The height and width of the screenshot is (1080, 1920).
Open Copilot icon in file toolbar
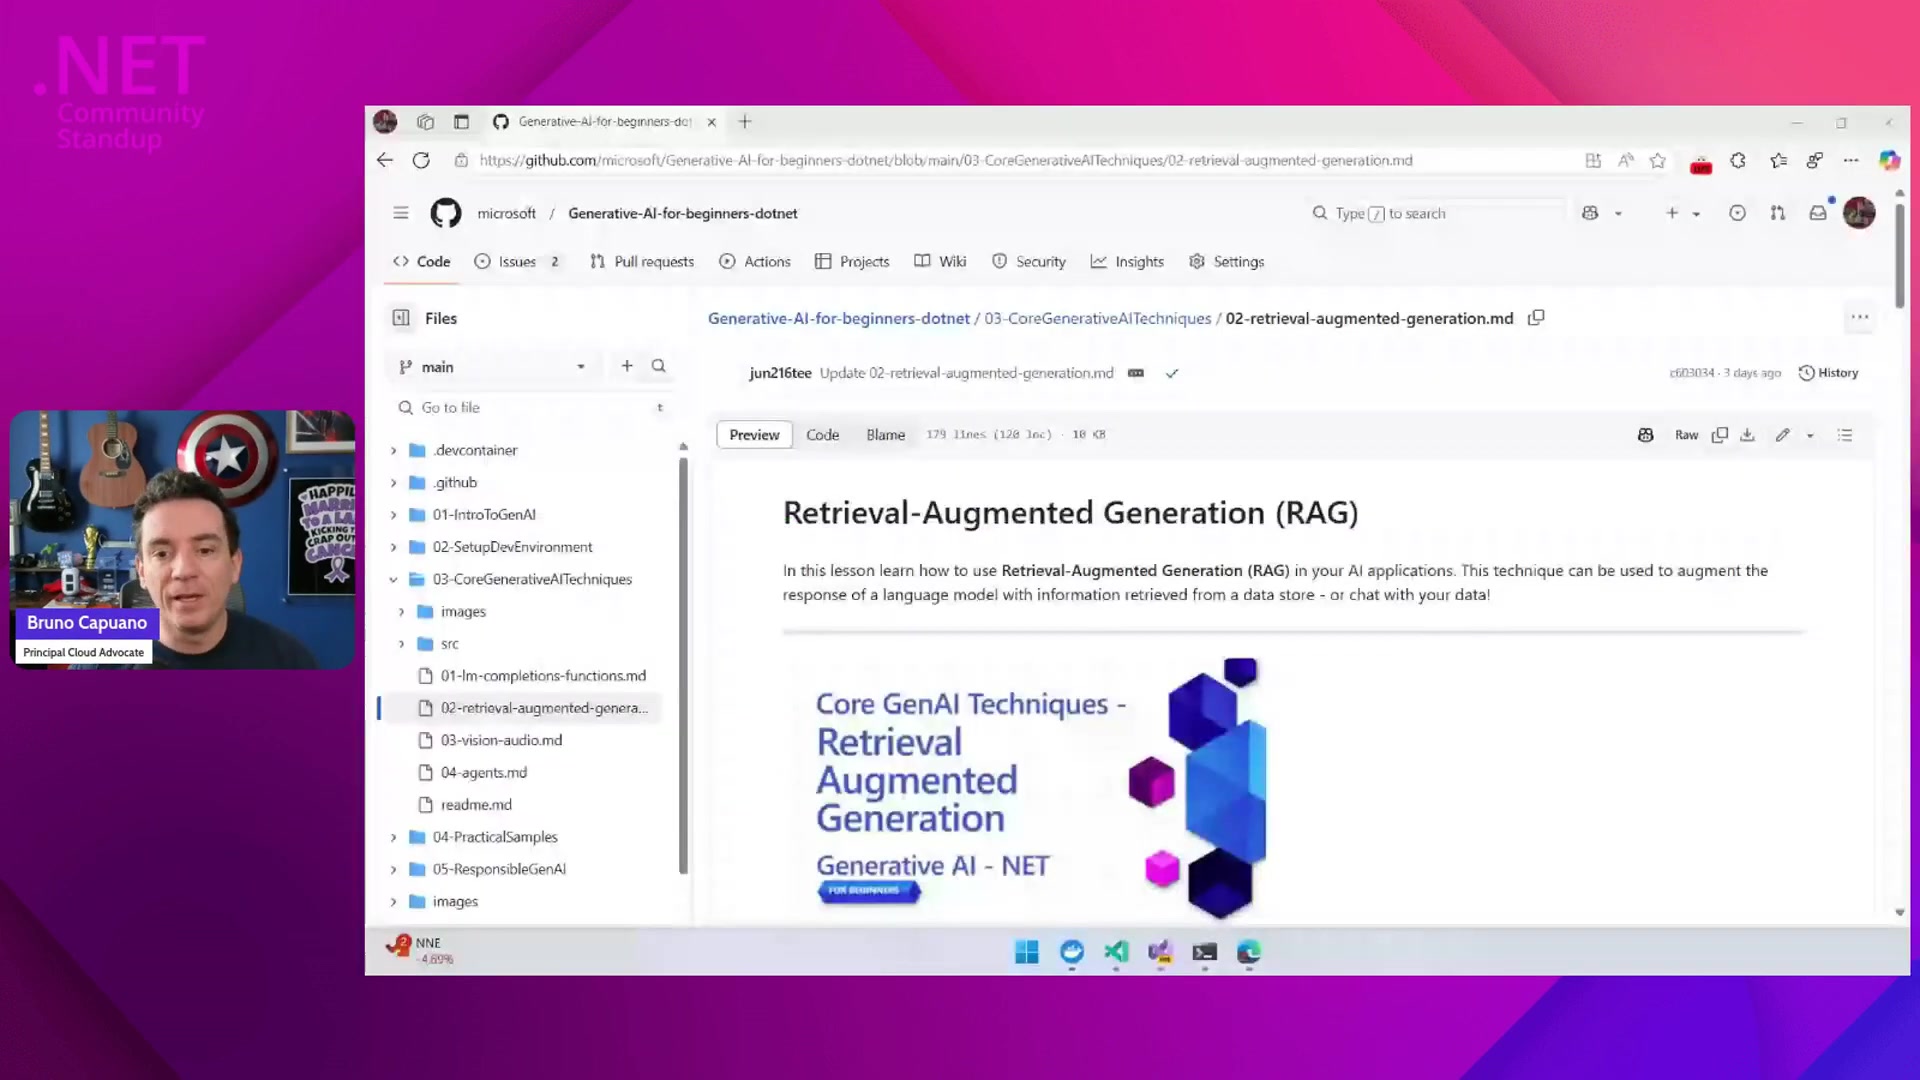(x=1645, y=435)
